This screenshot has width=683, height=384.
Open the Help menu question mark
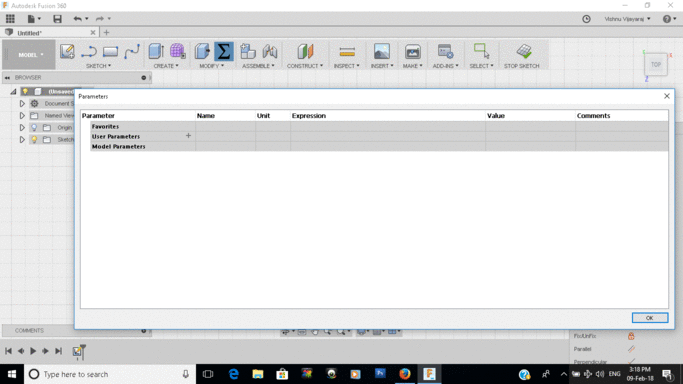click(669, 19)
